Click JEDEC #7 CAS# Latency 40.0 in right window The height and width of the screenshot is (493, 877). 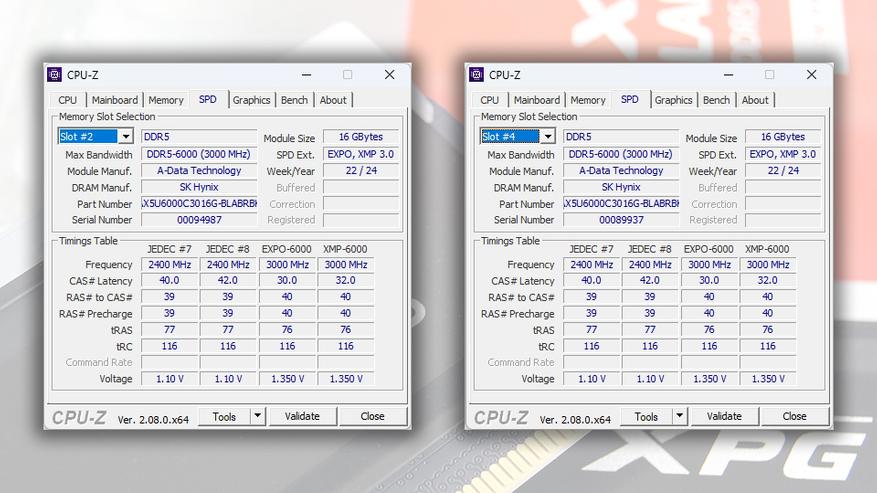(591, 280)
